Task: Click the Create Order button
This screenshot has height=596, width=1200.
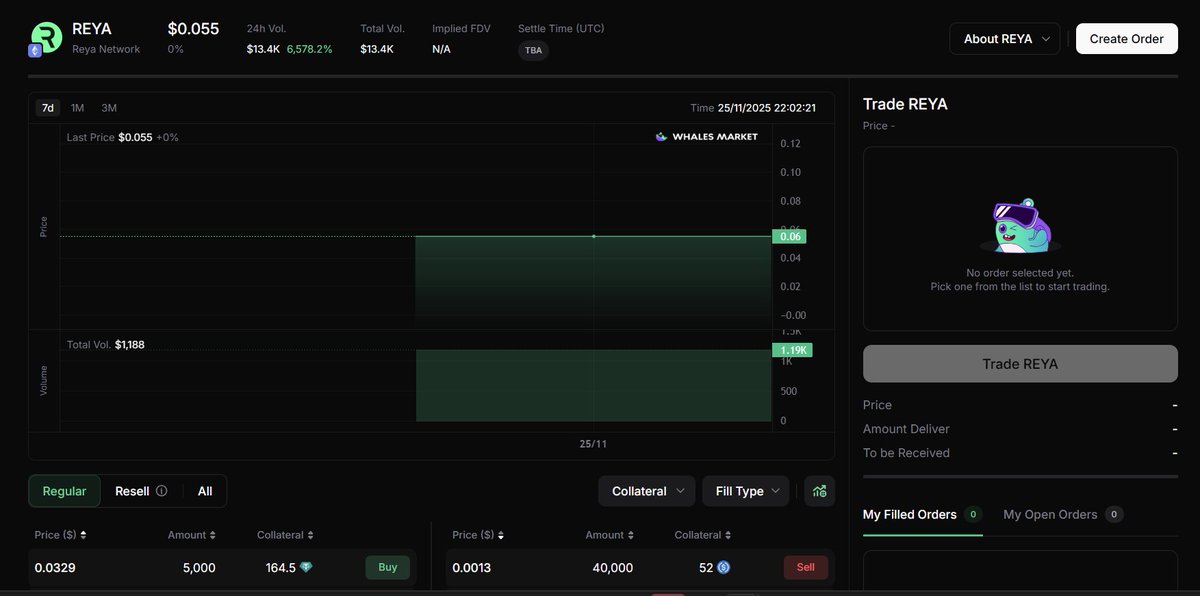Action: coord(1127,39)
